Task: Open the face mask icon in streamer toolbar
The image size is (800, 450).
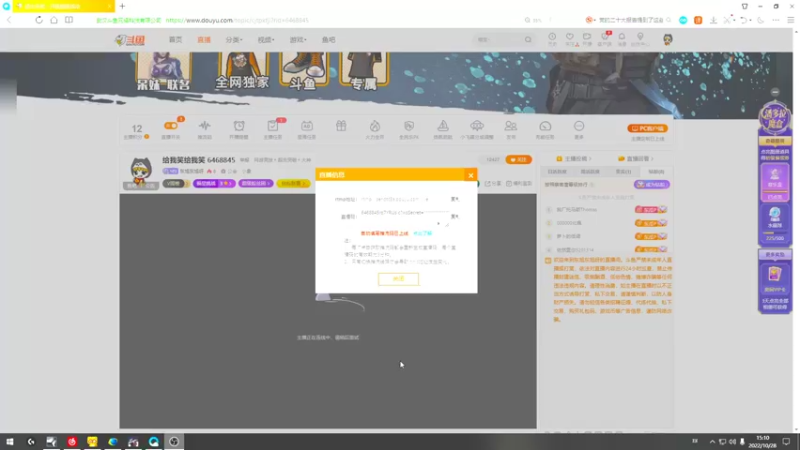Action: (x=307, y=126)
